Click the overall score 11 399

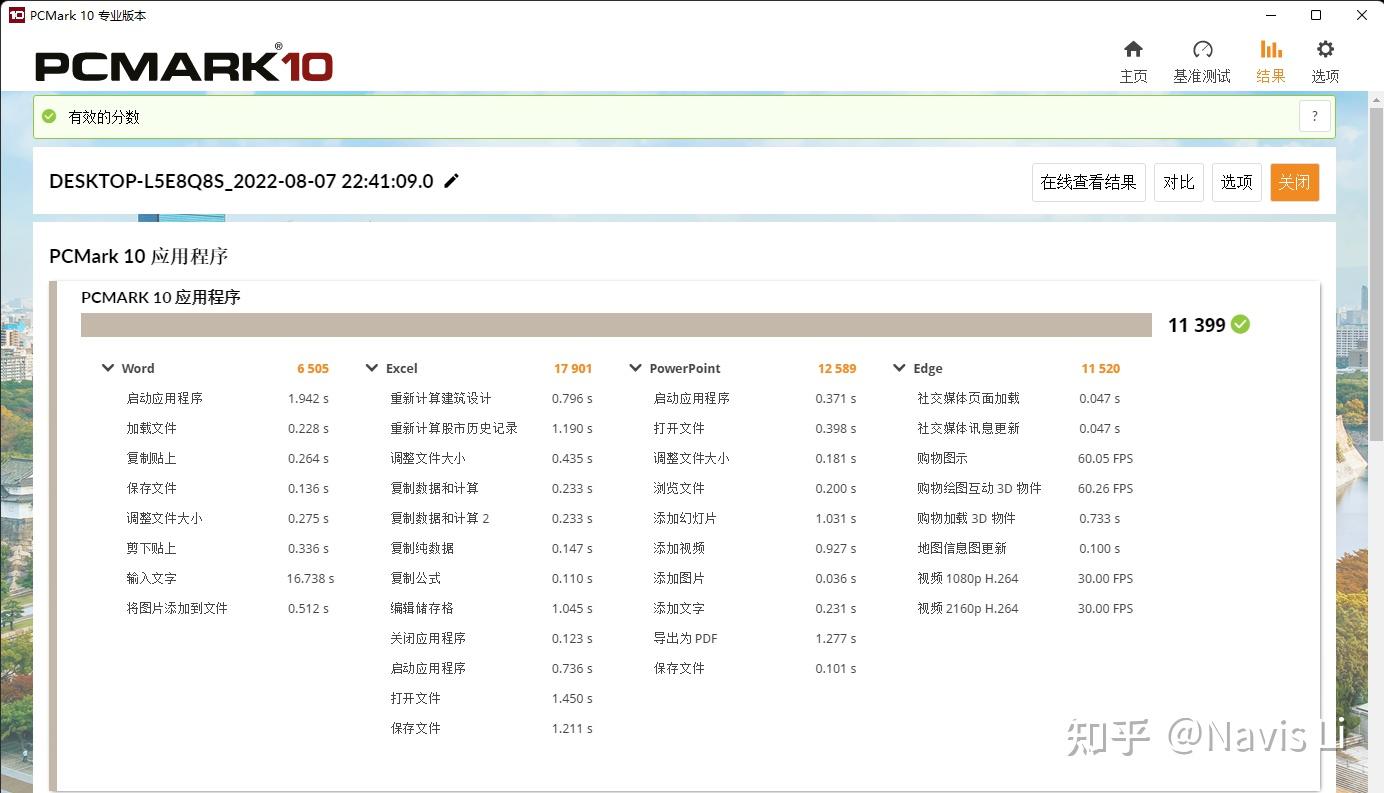tap(1196, 325)
